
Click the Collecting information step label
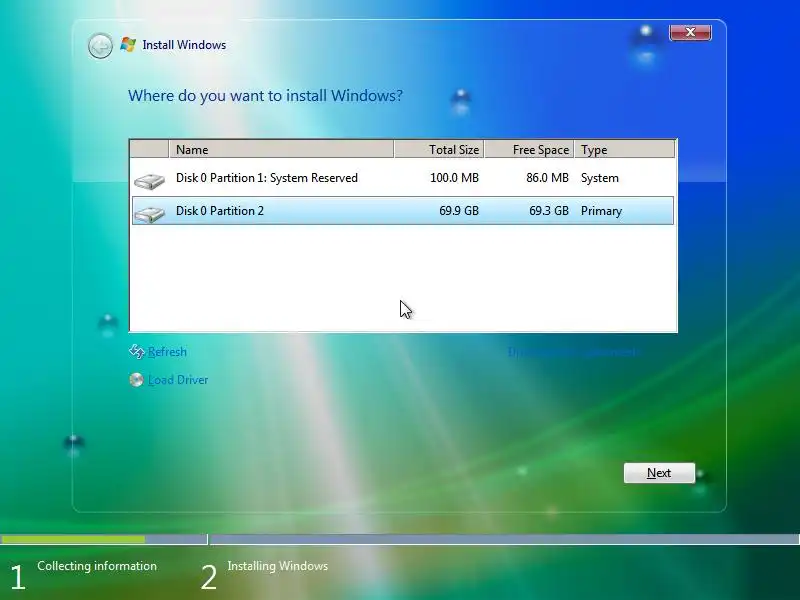click(97, 566)
